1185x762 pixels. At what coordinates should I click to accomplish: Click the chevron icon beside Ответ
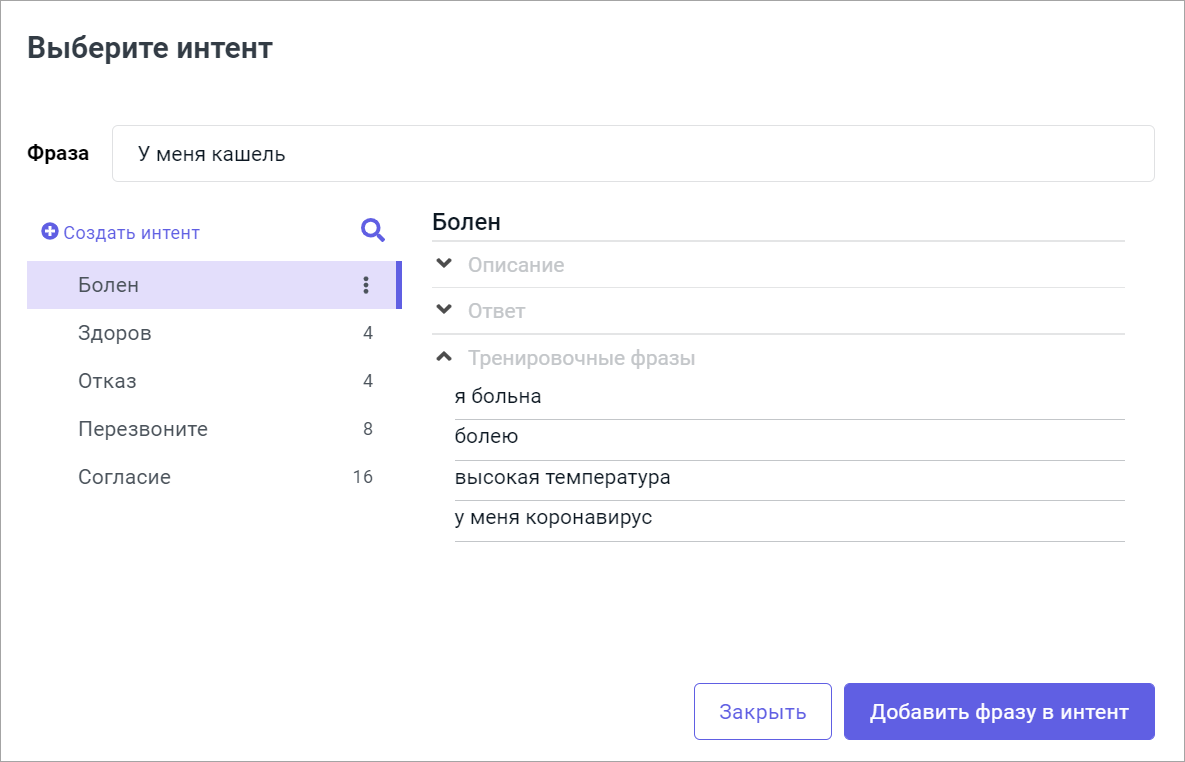point(443,310)
